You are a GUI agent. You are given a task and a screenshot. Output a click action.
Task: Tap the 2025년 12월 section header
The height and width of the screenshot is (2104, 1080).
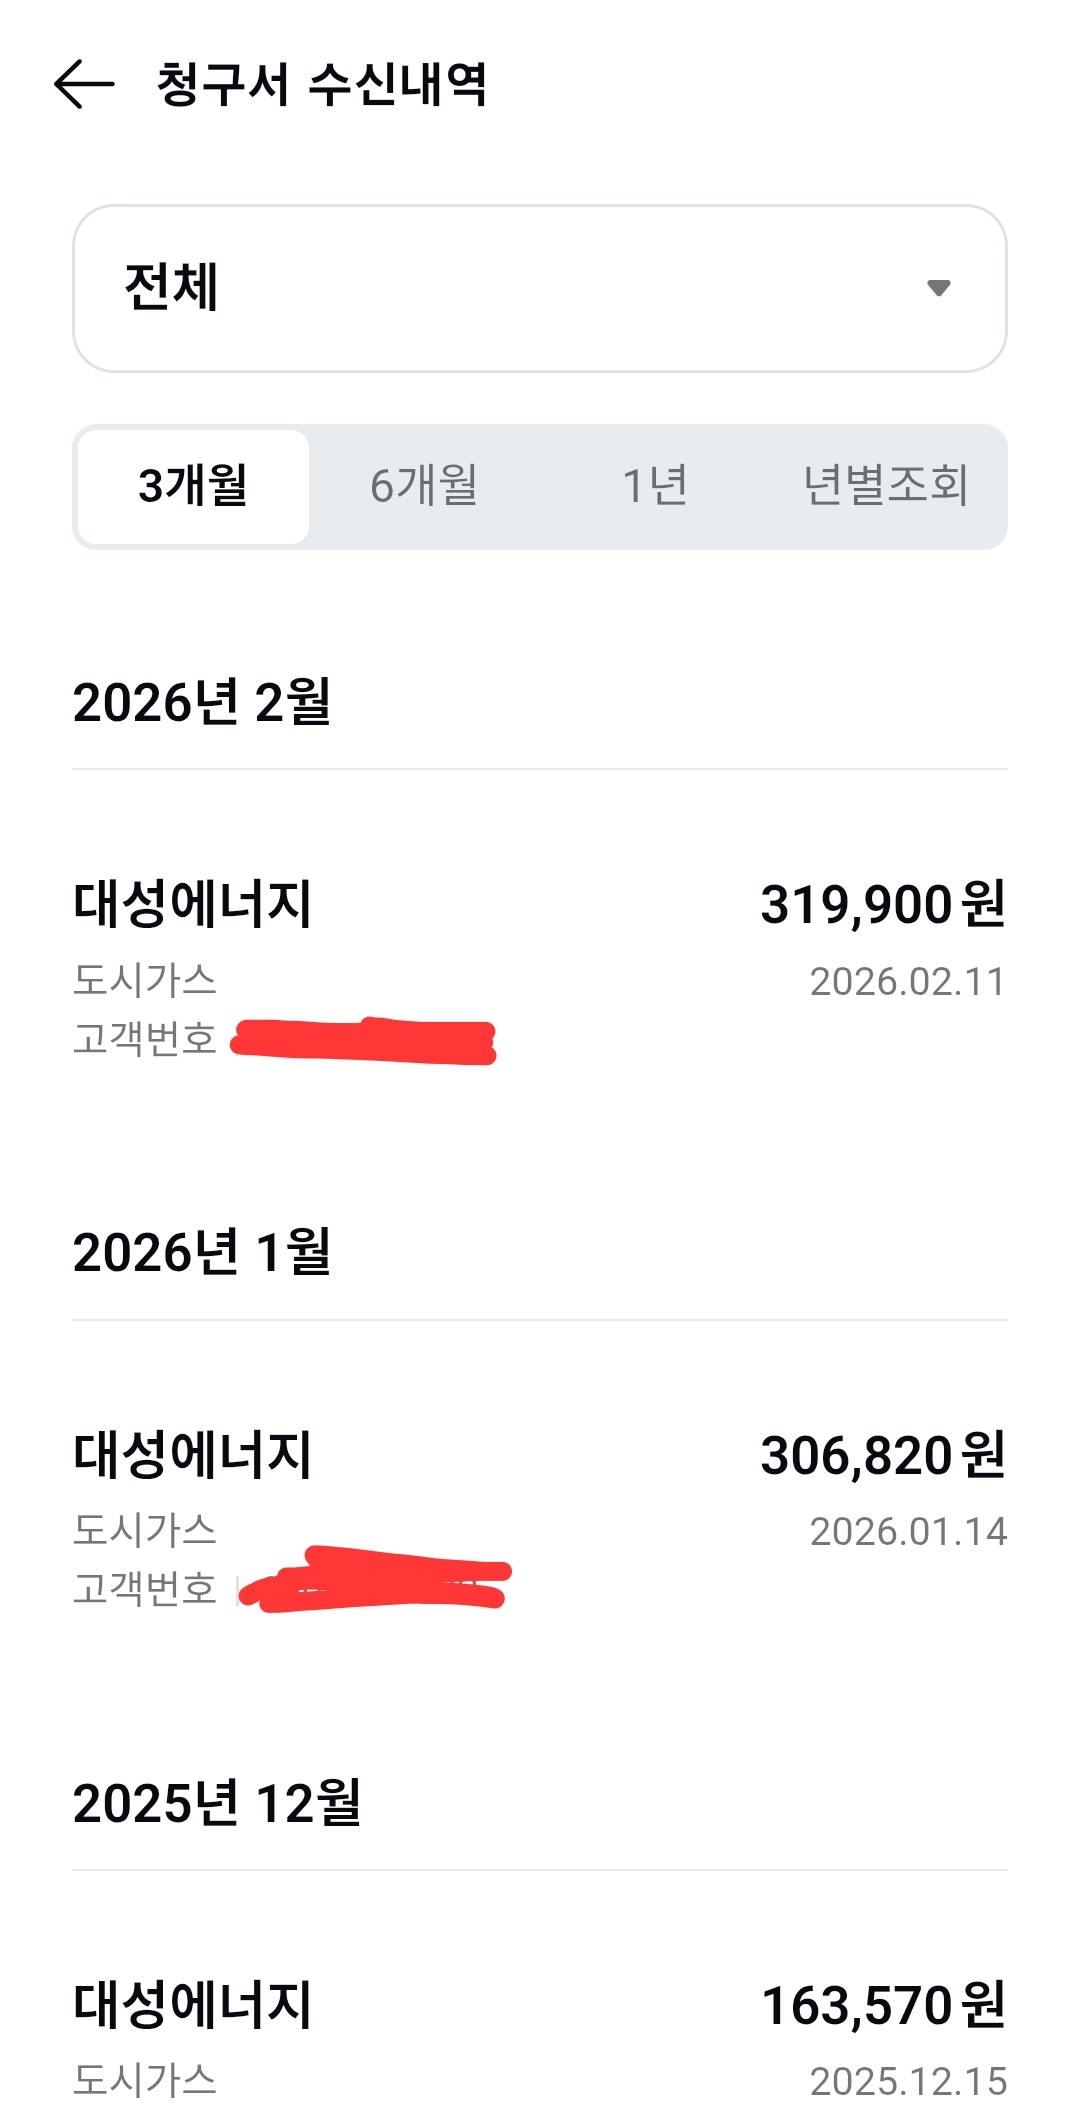click(x=217, y=1803)
